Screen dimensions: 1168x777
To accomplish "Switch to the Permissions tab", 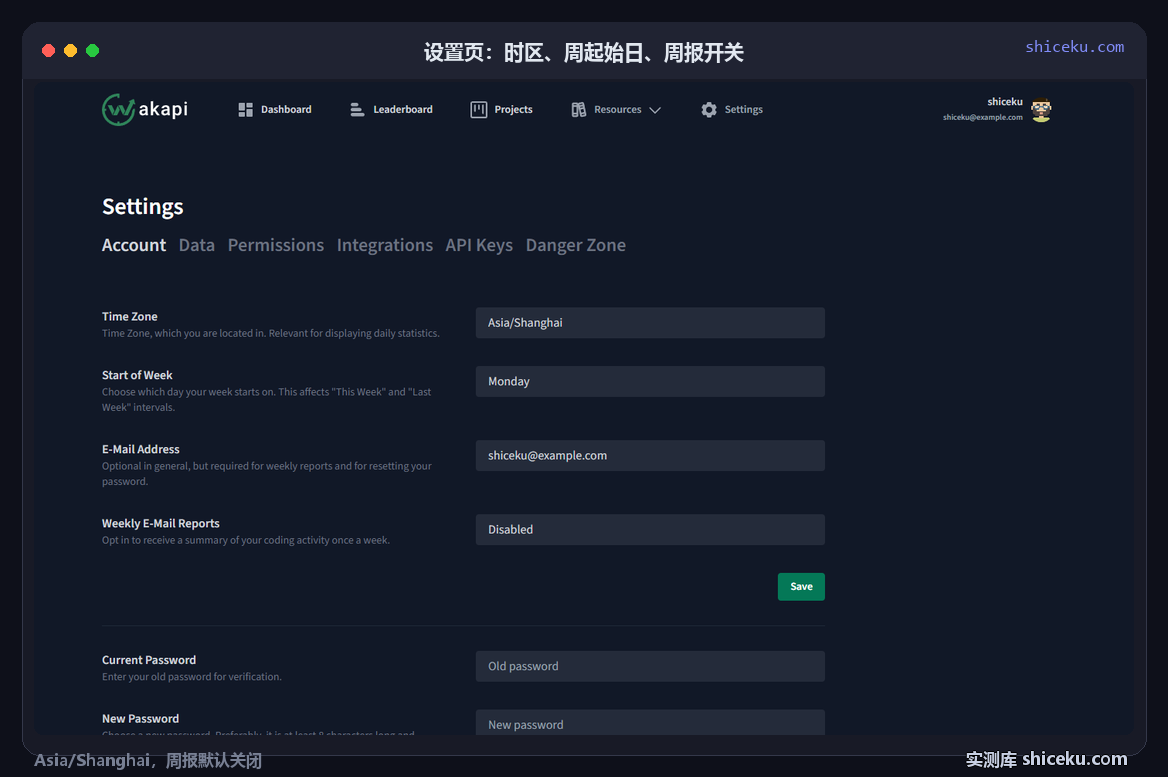I will [x=276, y=245].
